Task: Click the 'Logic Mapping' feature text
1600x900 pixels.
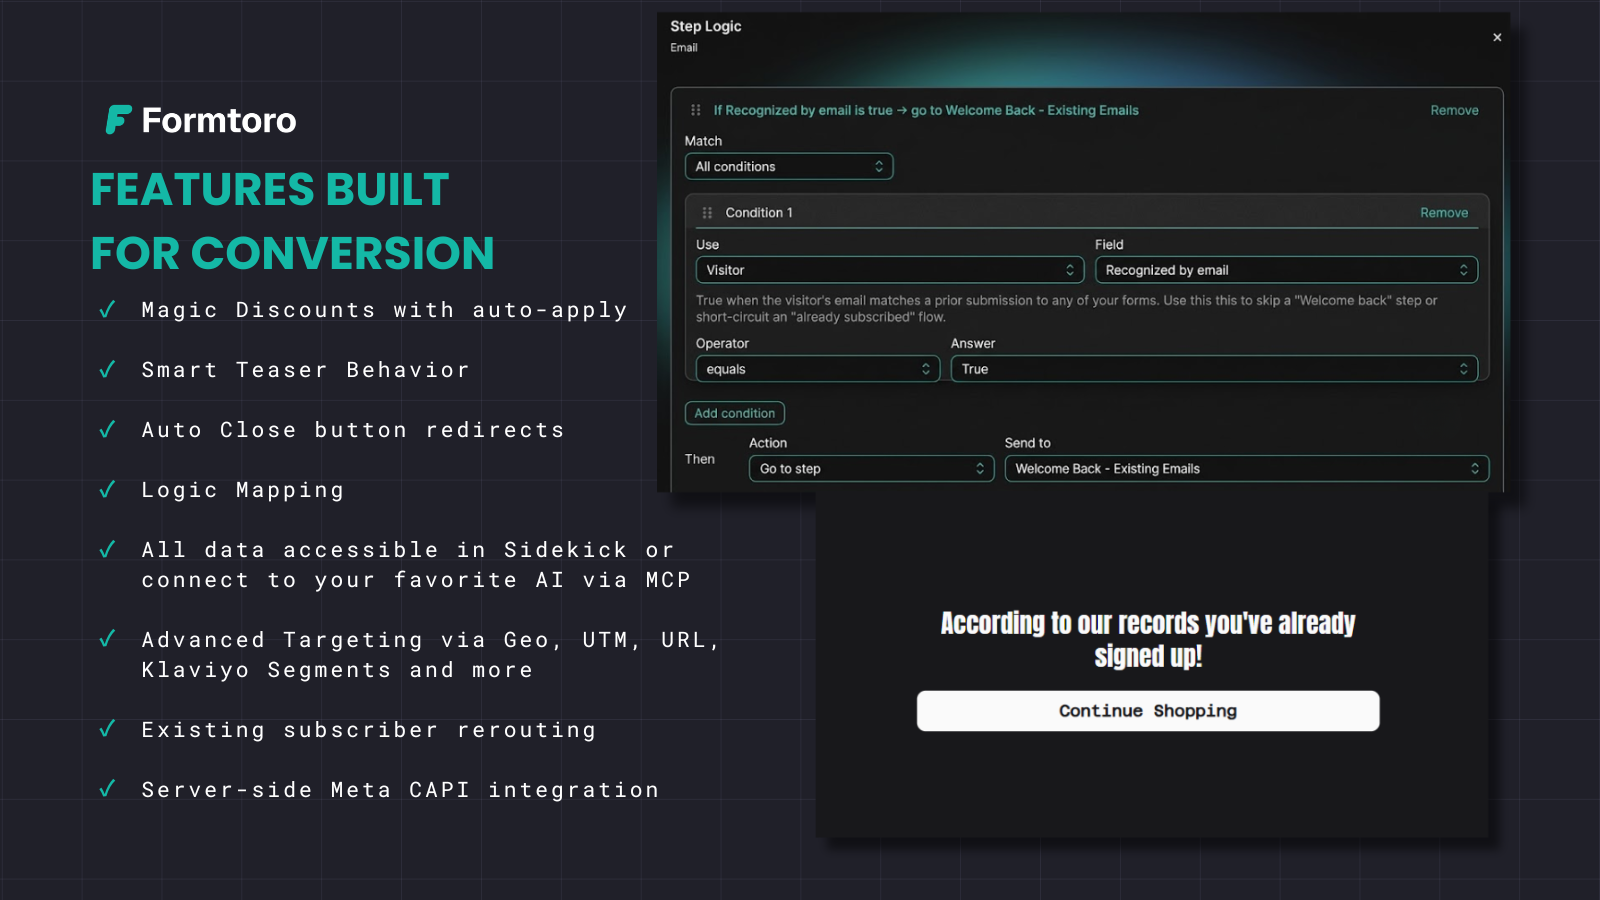Action: [x=243, y=490]
